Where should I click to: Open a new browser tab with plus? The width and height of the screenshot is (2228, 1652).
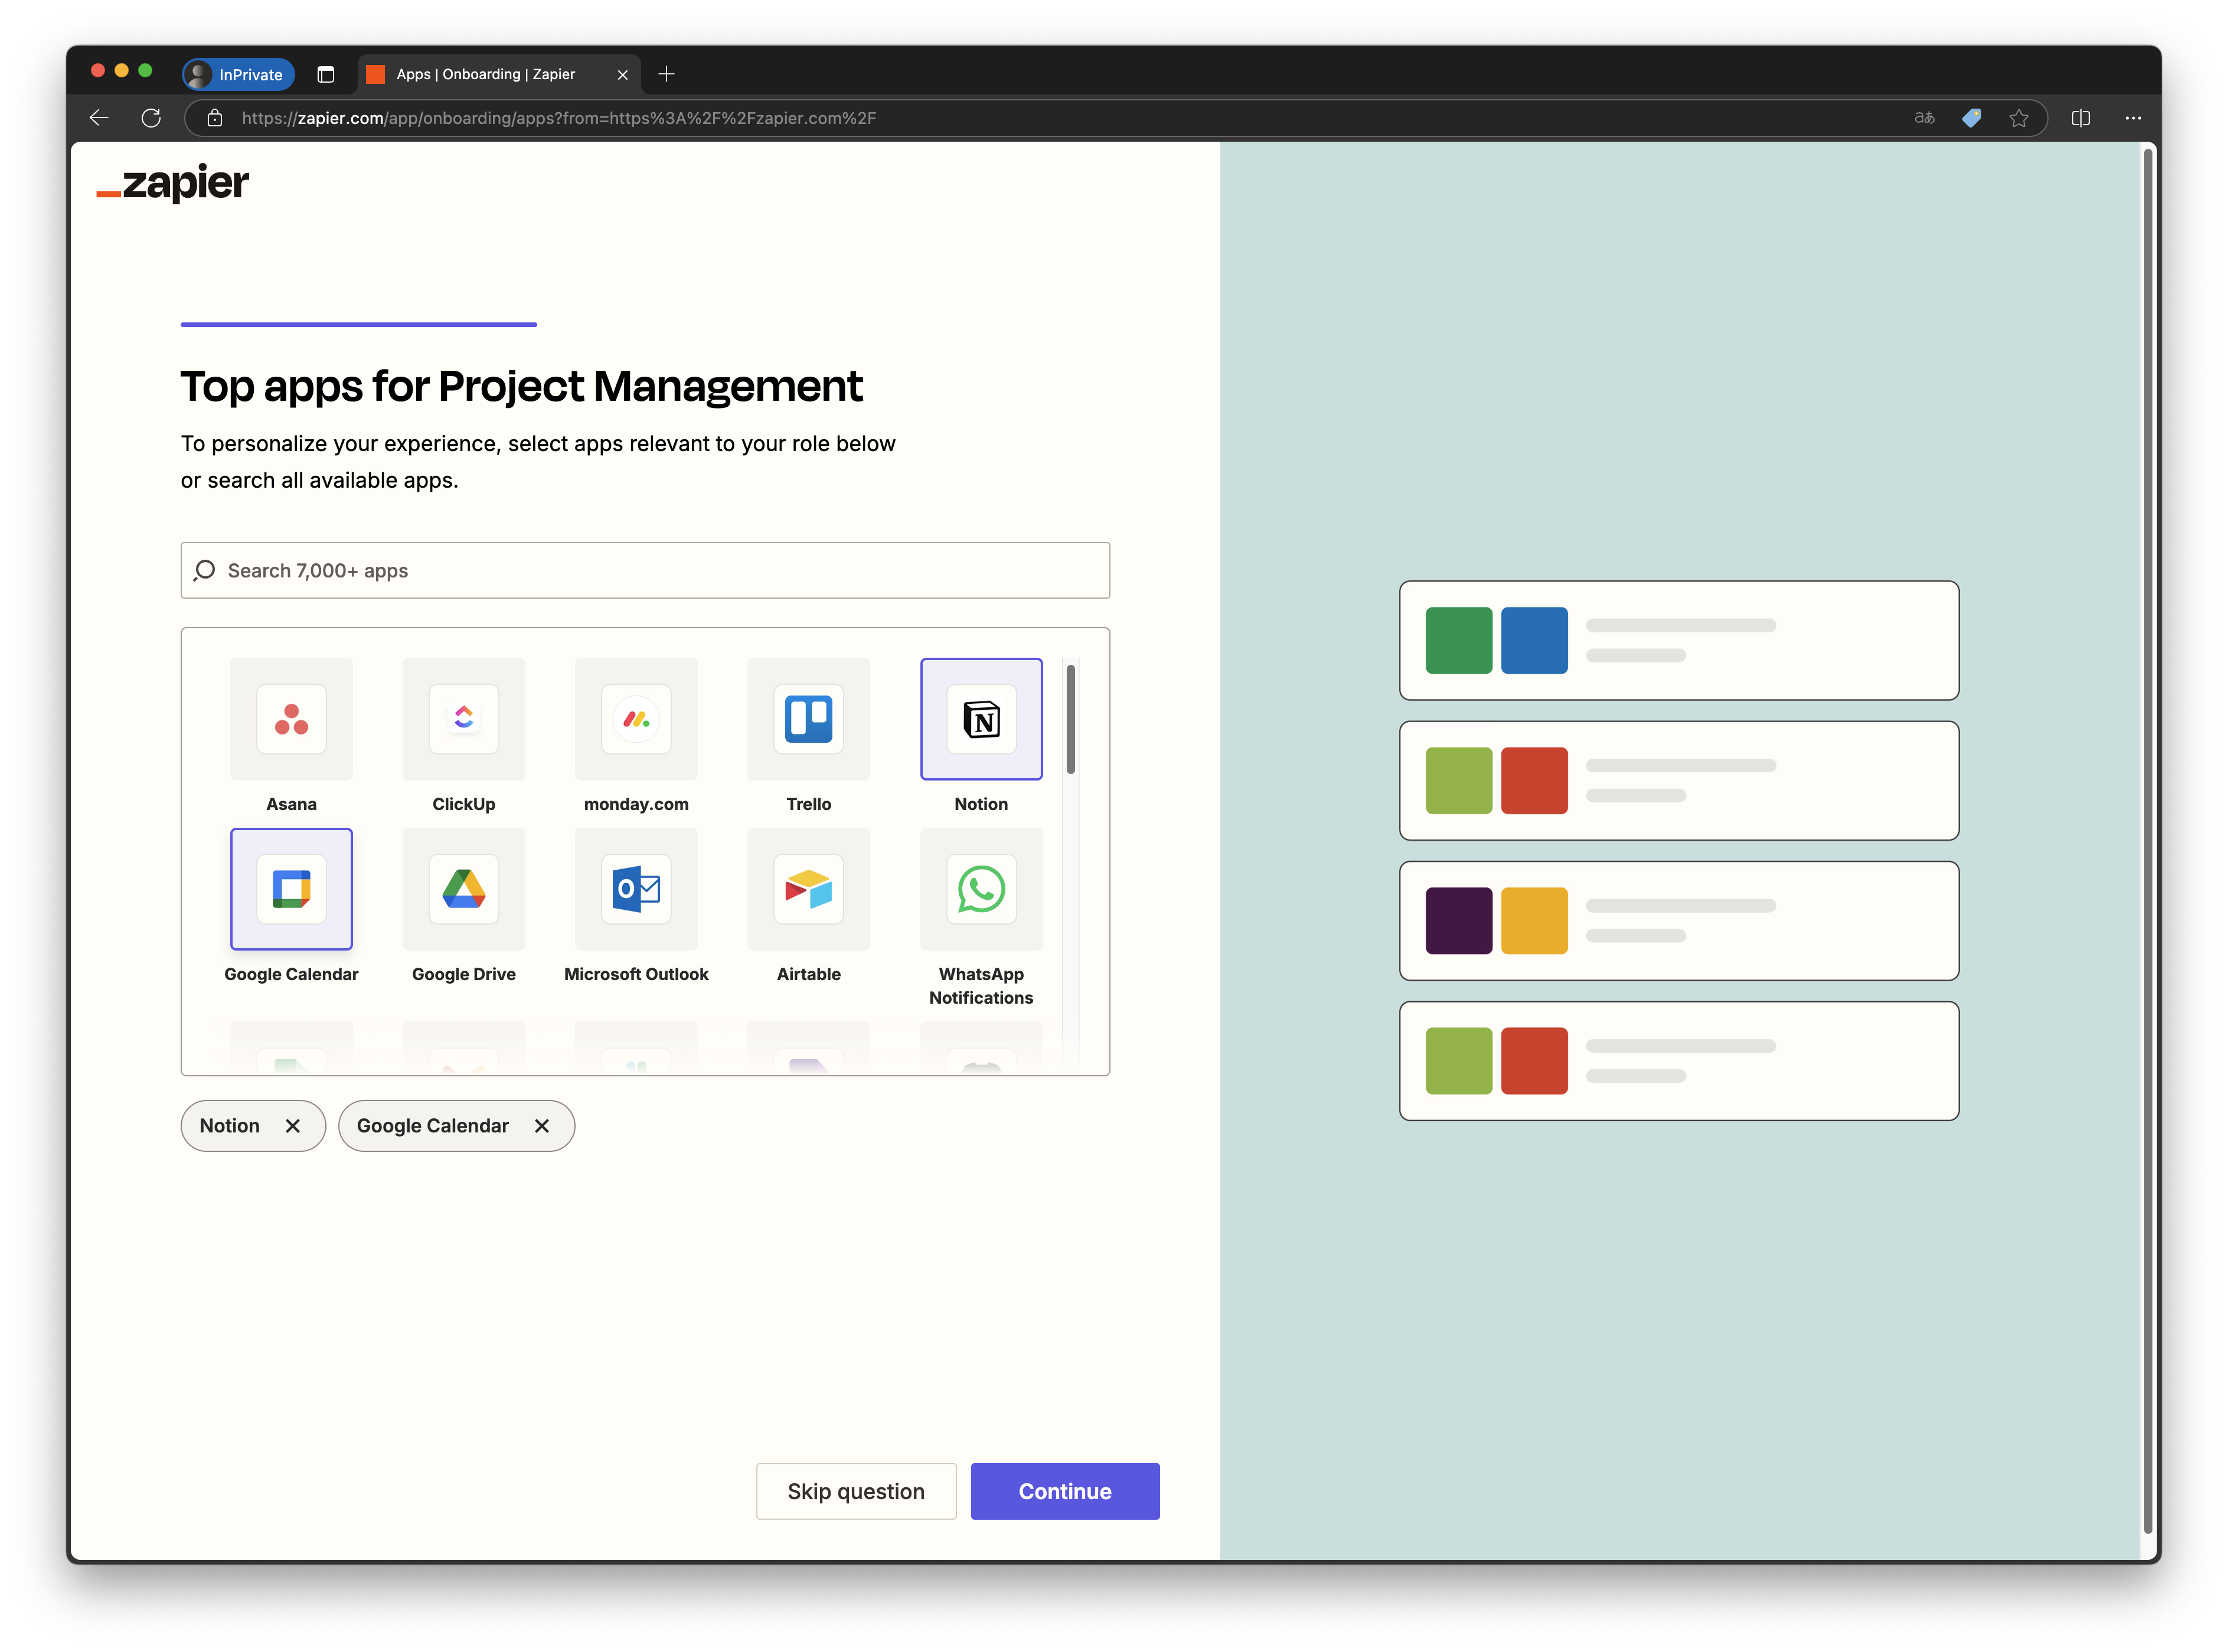pyautogui.click(x=666, y=74)
